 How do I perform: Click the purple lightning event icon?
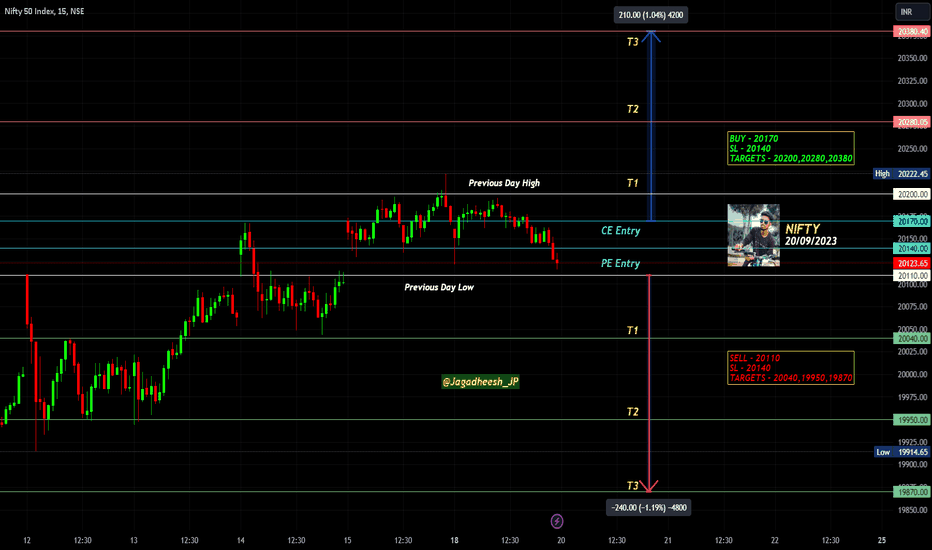click(x=557, y=521)
